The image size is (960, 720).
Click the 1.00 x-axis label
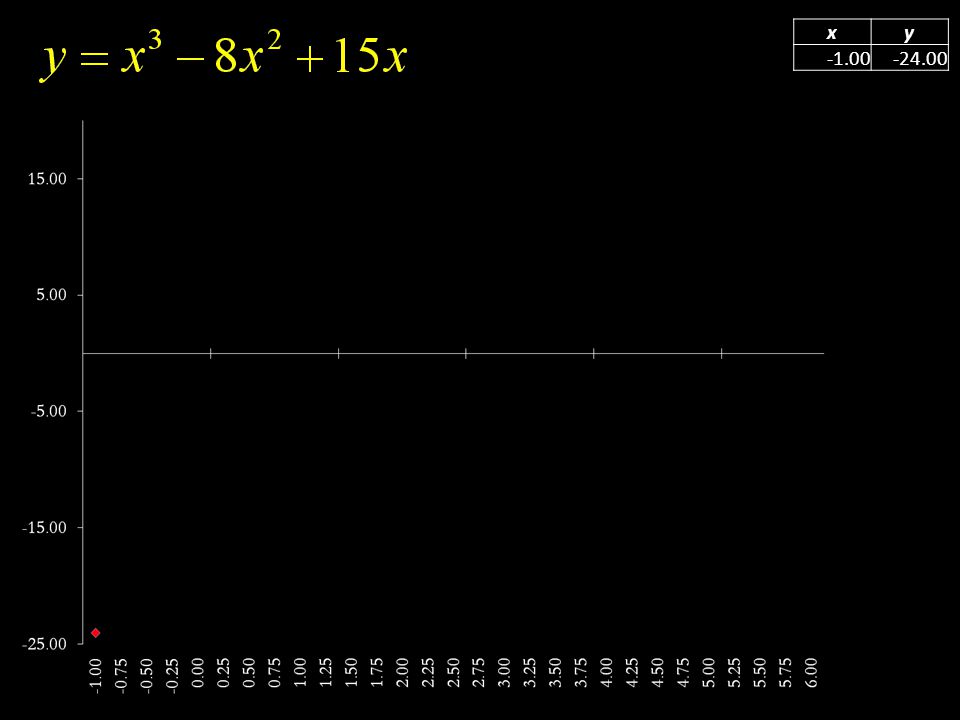(300, 672)
